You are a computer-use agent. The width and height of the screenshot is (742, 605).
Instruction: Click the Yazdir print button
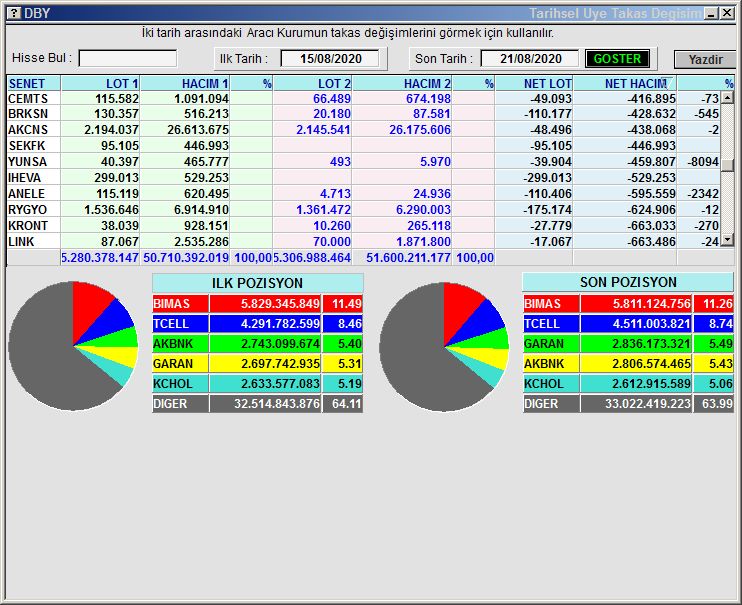tap(705, 60)
